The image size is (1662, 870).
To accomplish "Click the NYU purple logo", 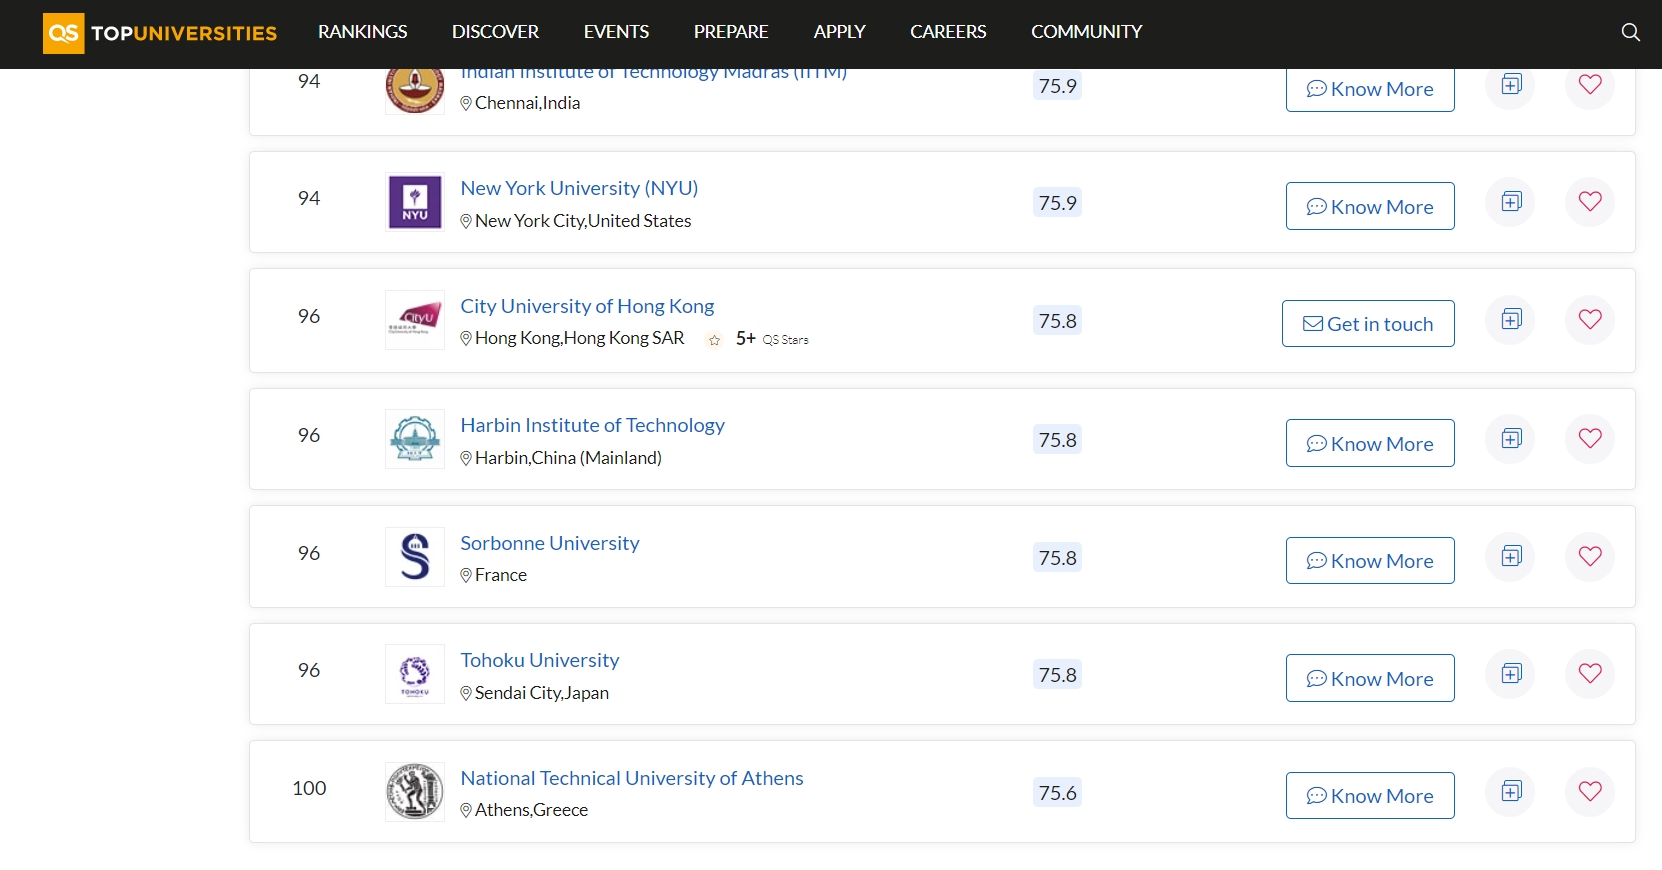I will (x=415, y=202).
